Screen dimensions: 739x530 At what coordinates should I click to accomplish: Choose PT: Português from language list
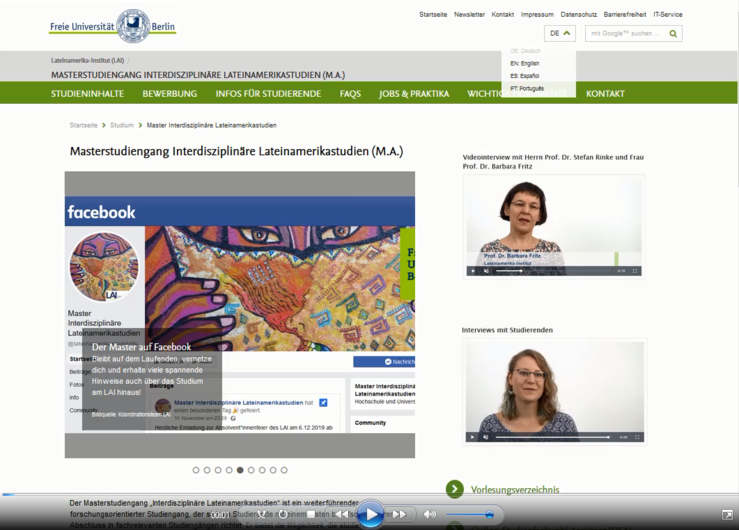point(527,89)
